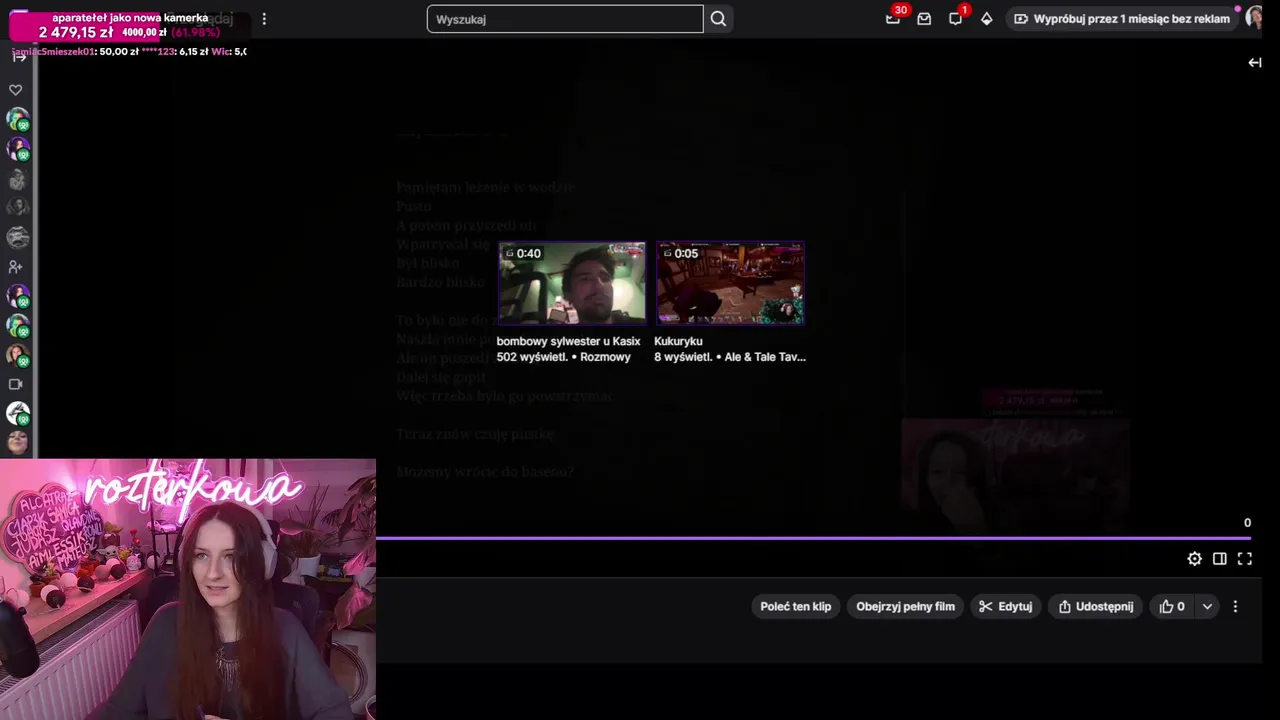Click the Poleć ten klip button
1280x720 pixels.
tap(795, 607)
